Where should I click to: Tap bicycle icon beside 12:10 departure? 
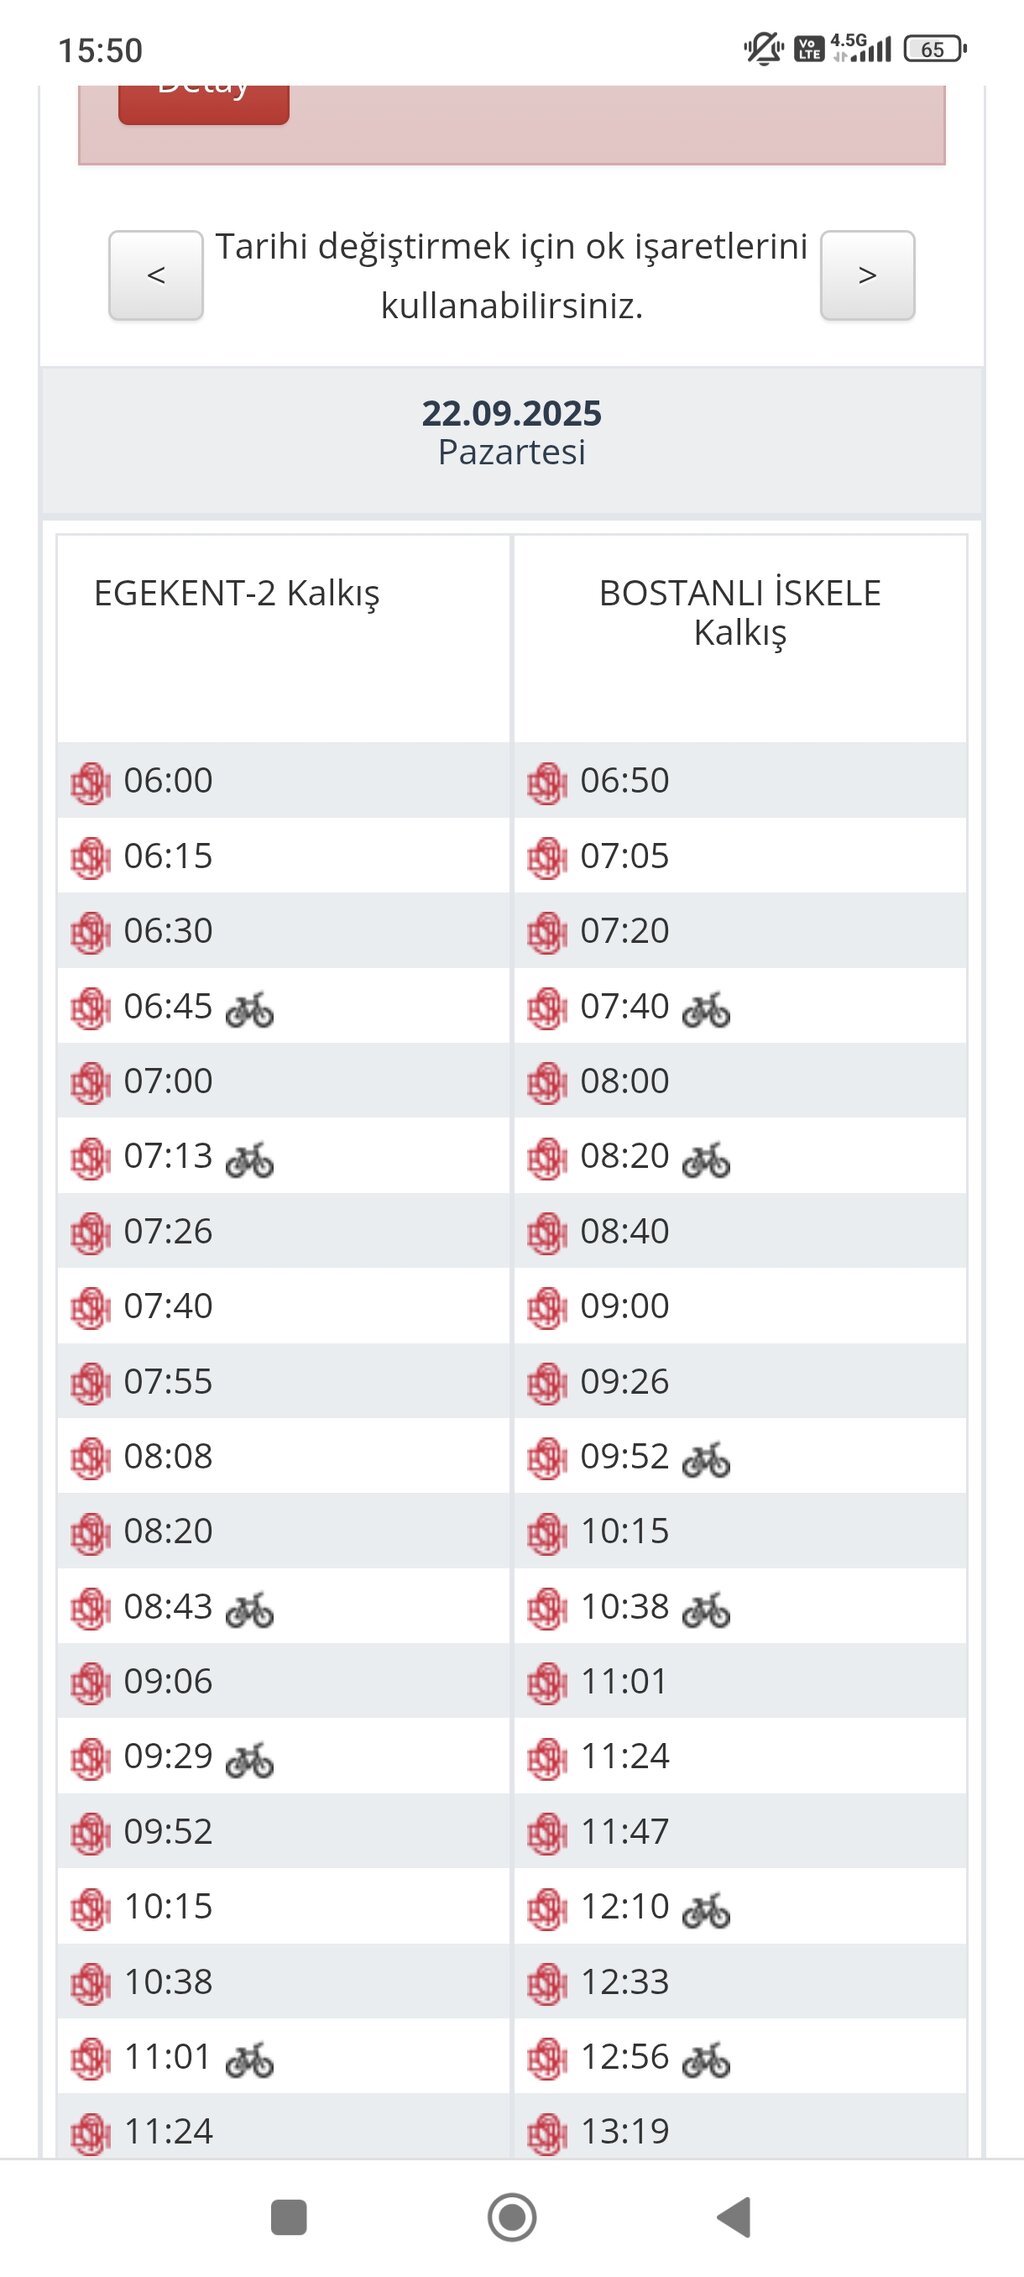706,1909
